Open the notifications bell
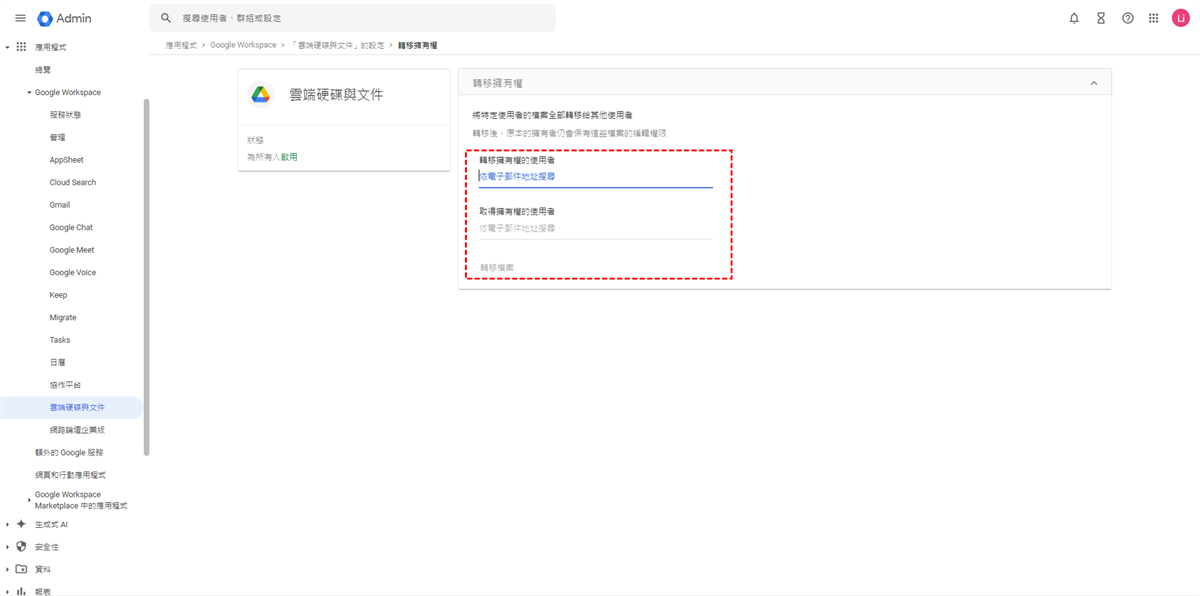Screen dimensions: 1200x596 [1074, 18]
